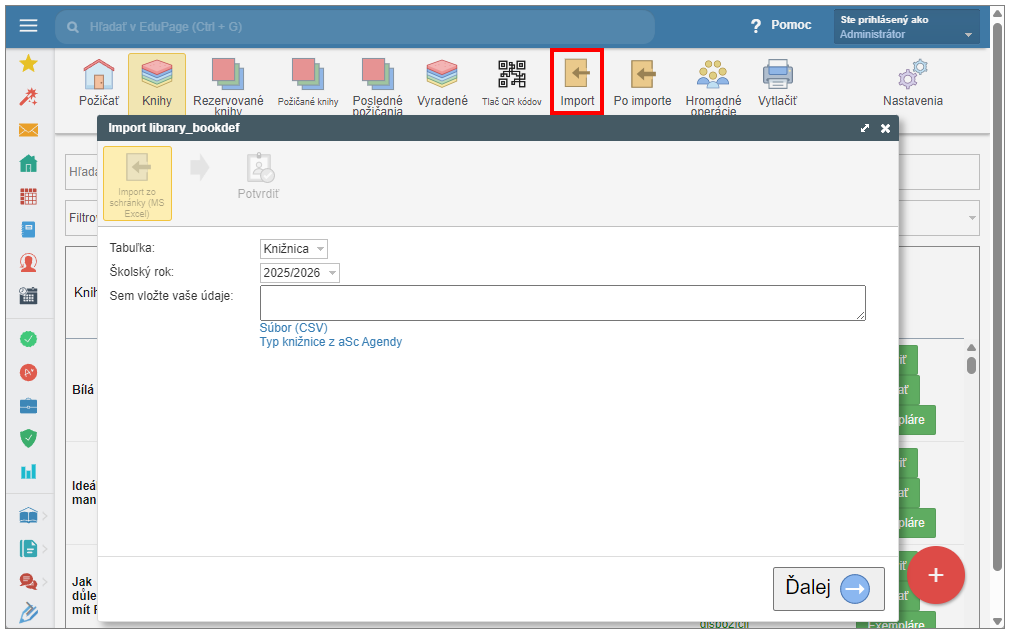The image size is (1010, 634).
Task: Click the data paste text area
Action: pos(562,303)
